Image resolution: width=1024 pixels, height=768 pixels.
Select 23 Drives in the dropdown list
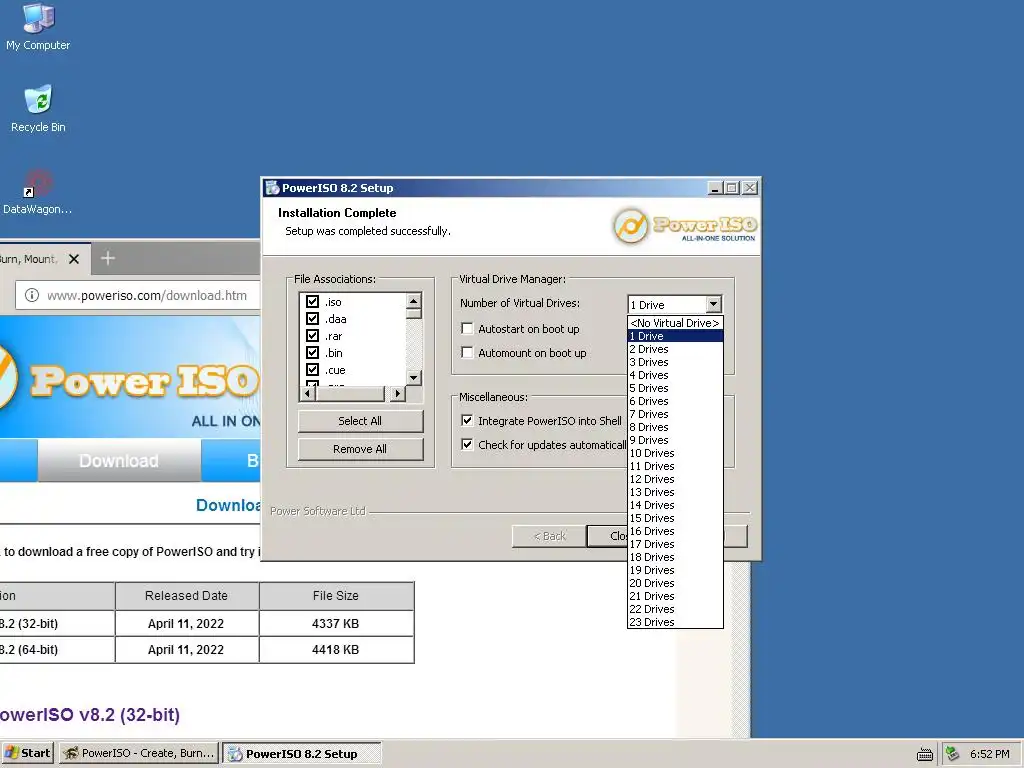[x=675, y=622]
